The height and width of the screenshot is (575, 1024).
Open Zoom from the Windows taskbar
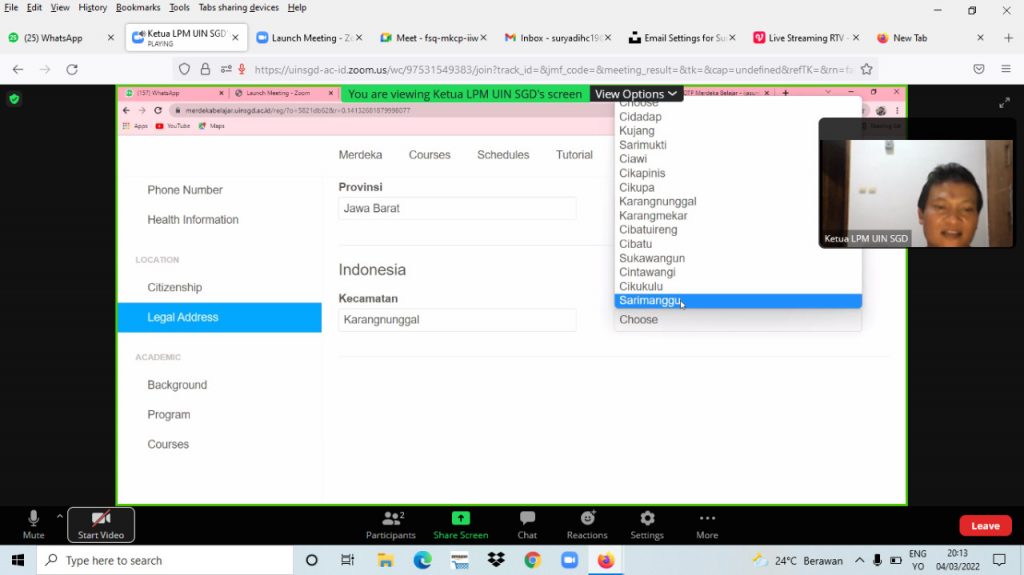point(569,561)
